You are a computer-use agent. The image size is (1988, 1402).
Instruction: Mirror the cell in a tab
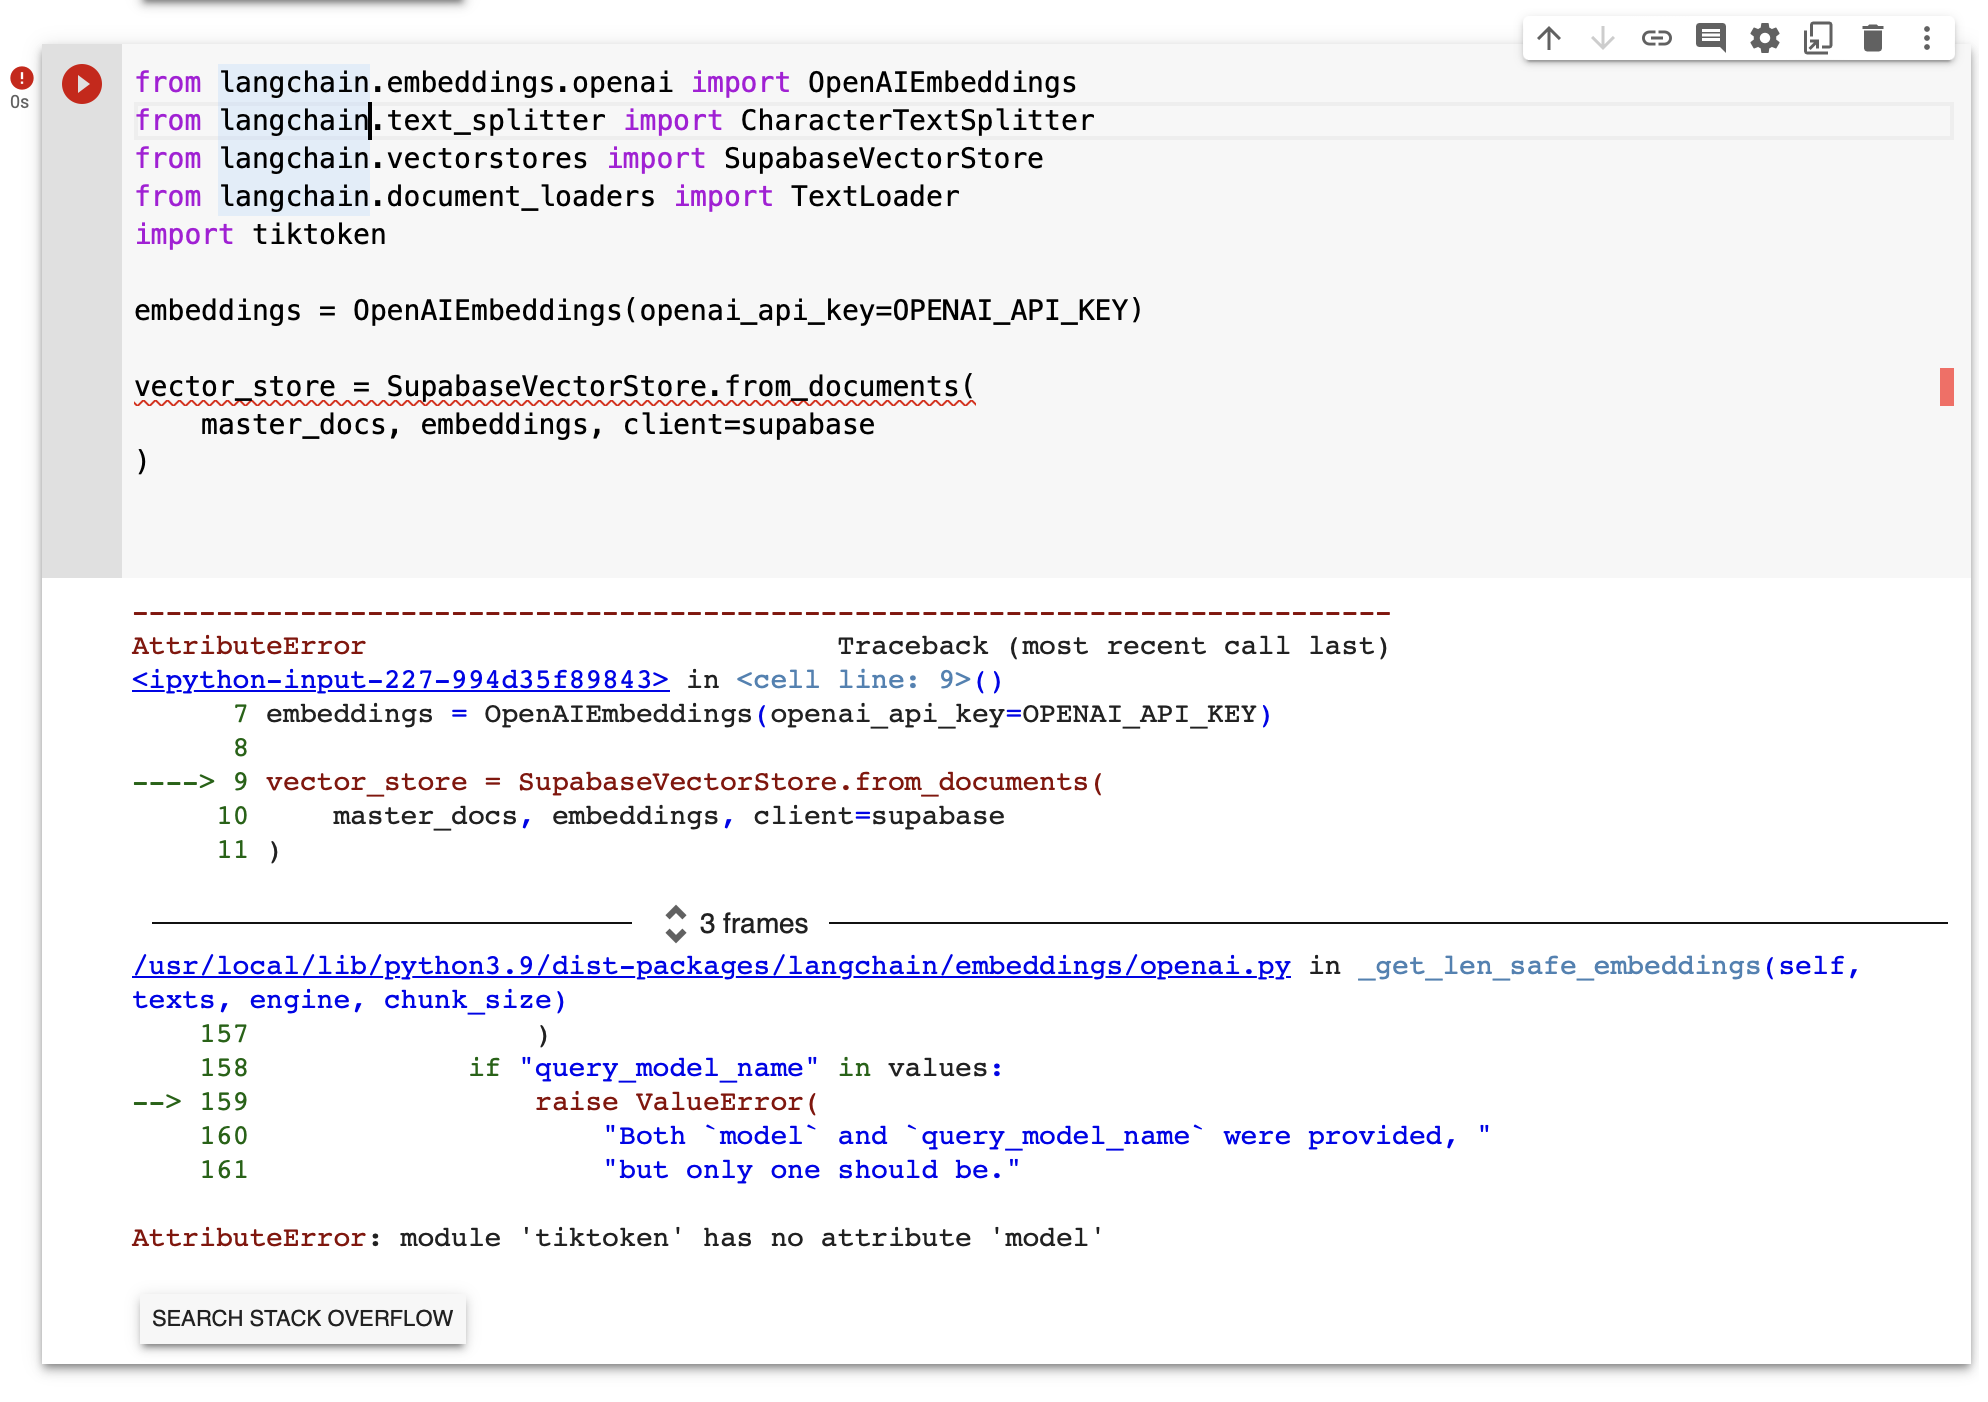point(1818,38)
